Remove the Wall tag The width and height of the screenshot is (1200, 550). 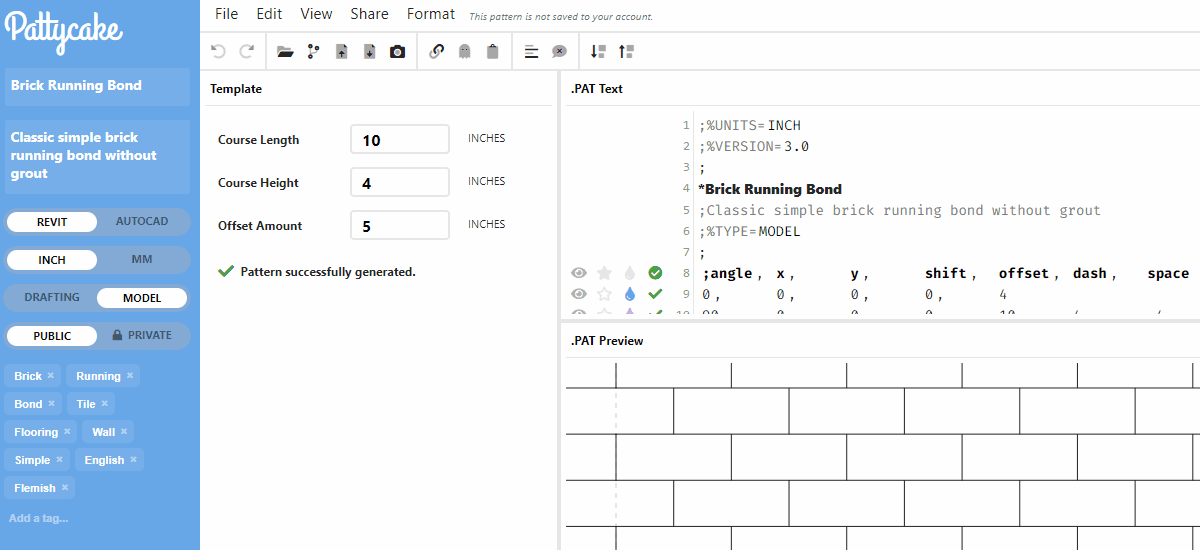(x=124, y=432)
